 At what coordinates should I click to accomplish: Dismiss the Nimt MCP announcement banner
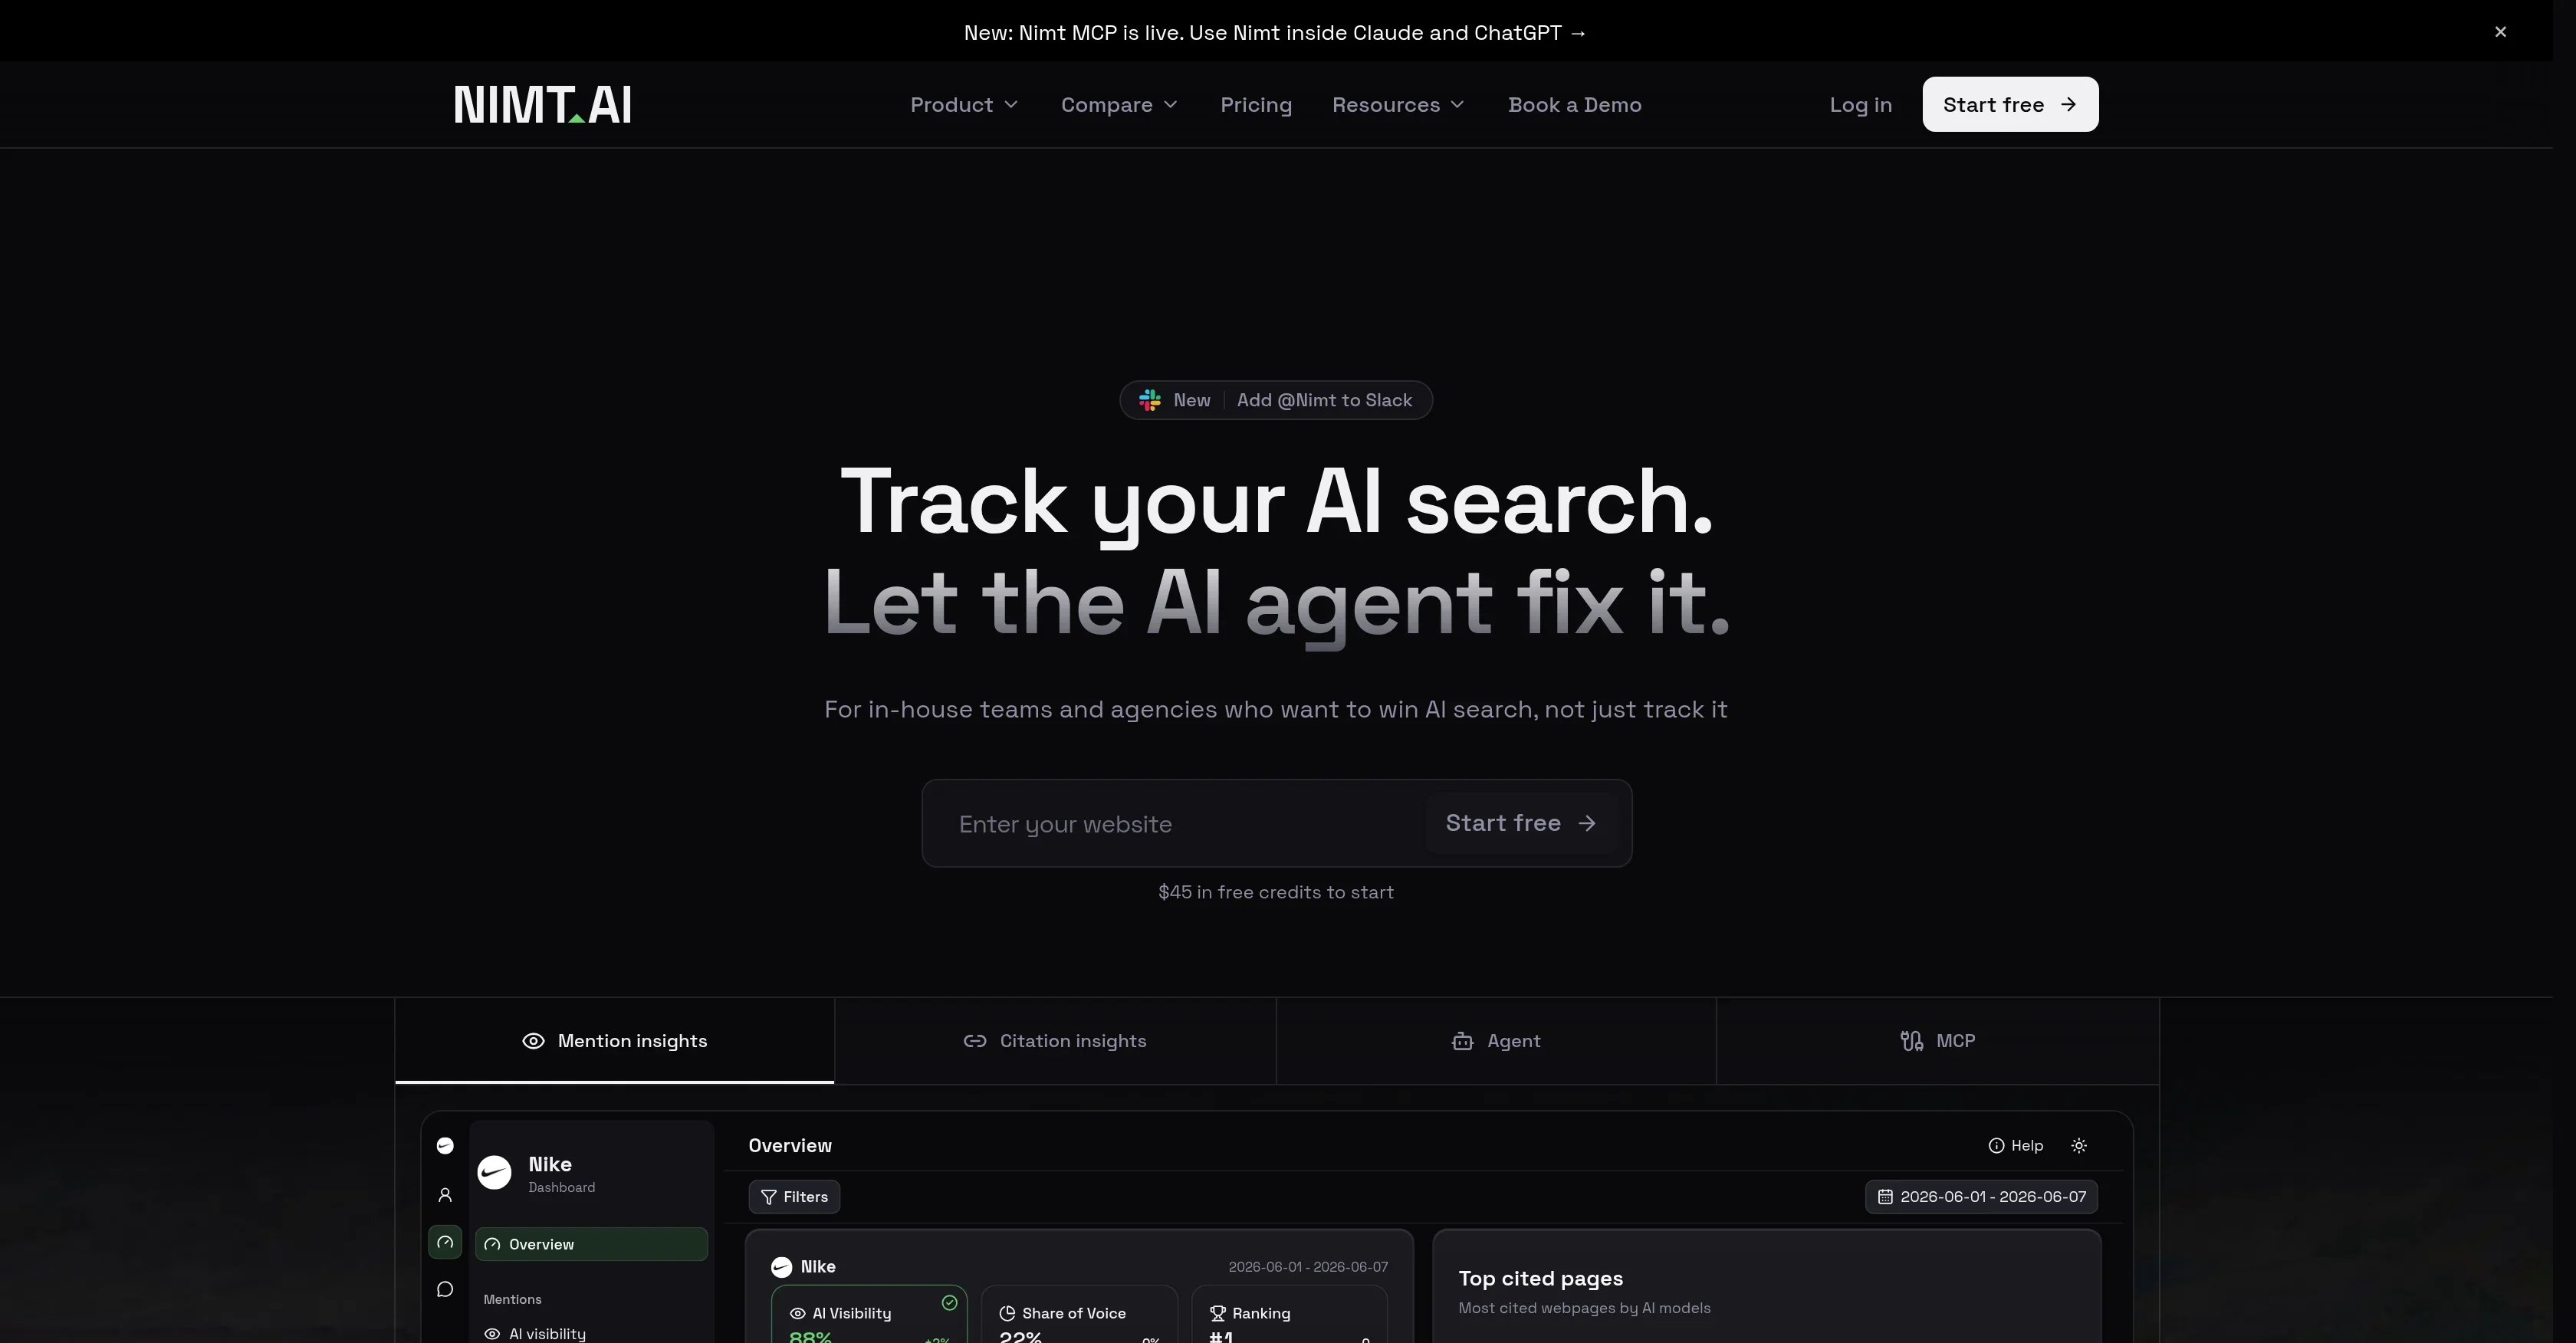click(2500, 32)
